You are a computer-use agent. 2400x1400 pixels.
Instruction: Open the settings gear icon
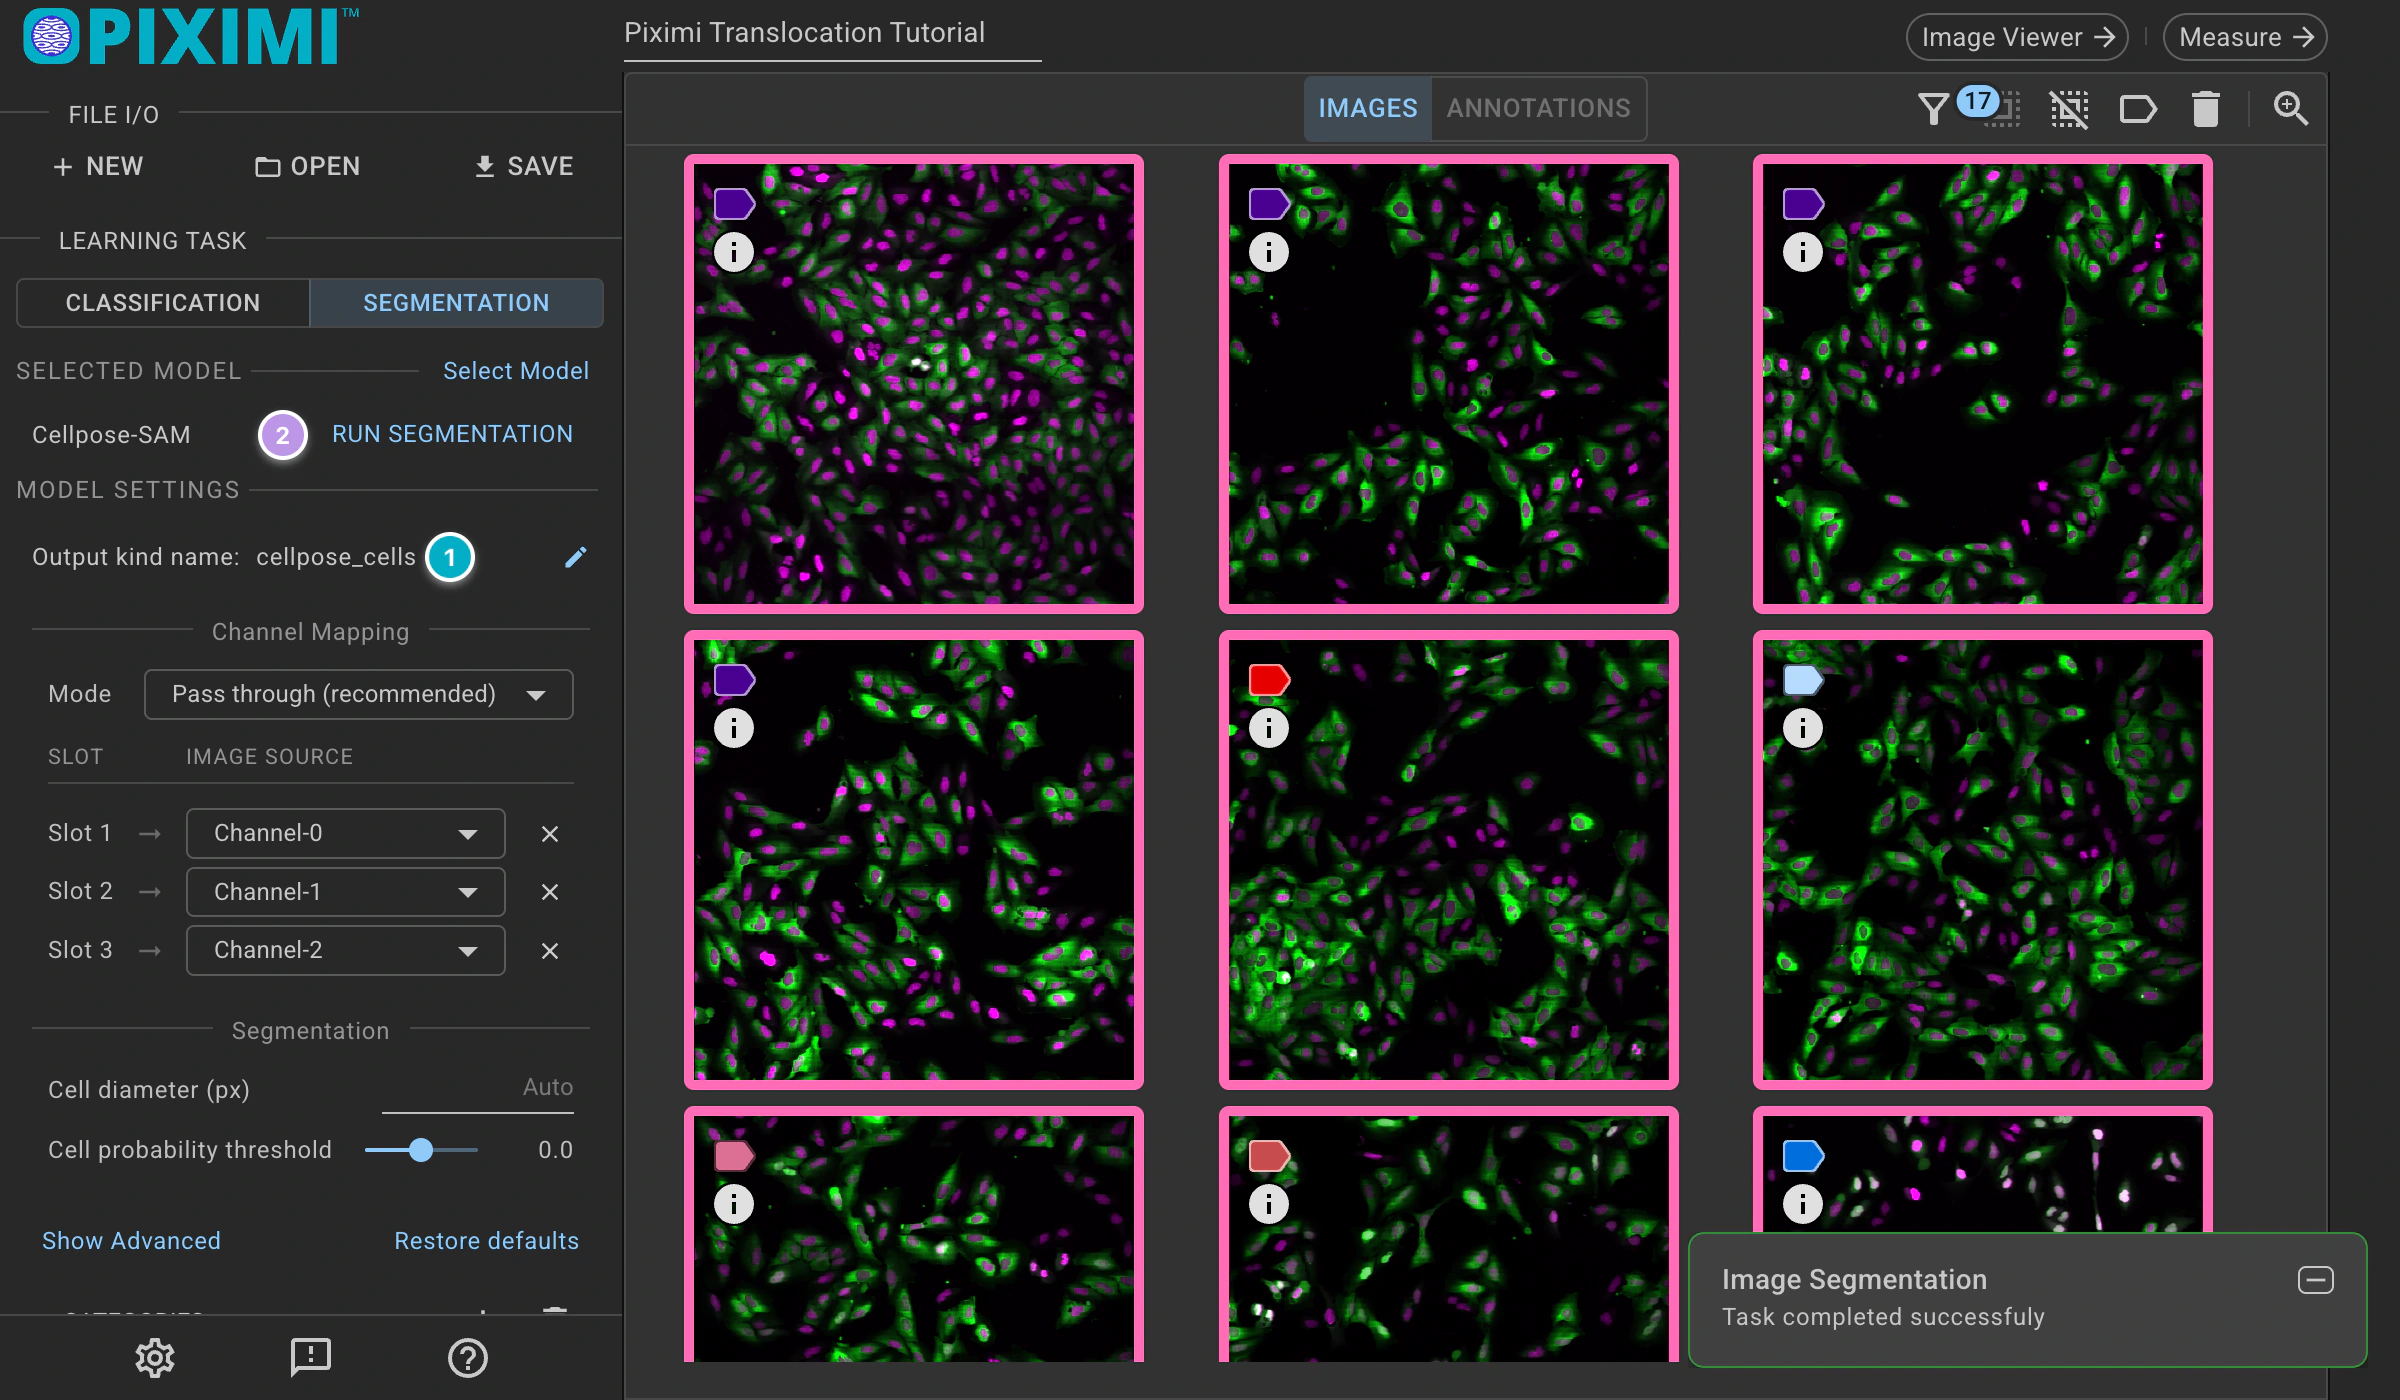[155, 1357]
